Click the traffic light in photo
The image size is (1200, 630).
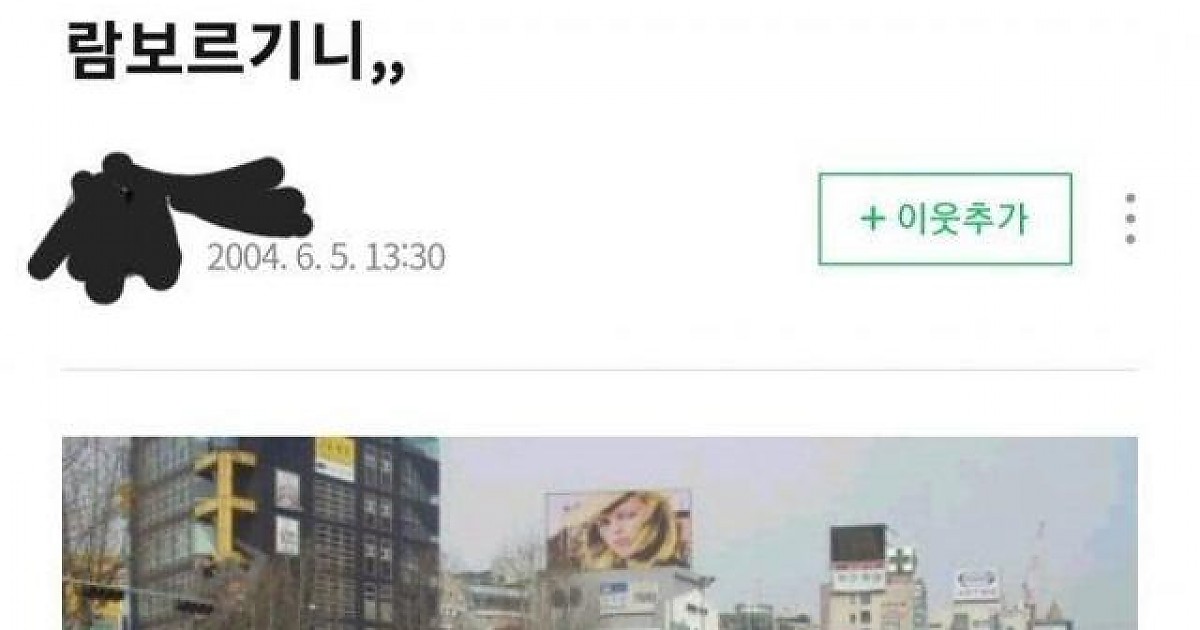(x=103, y=594)
